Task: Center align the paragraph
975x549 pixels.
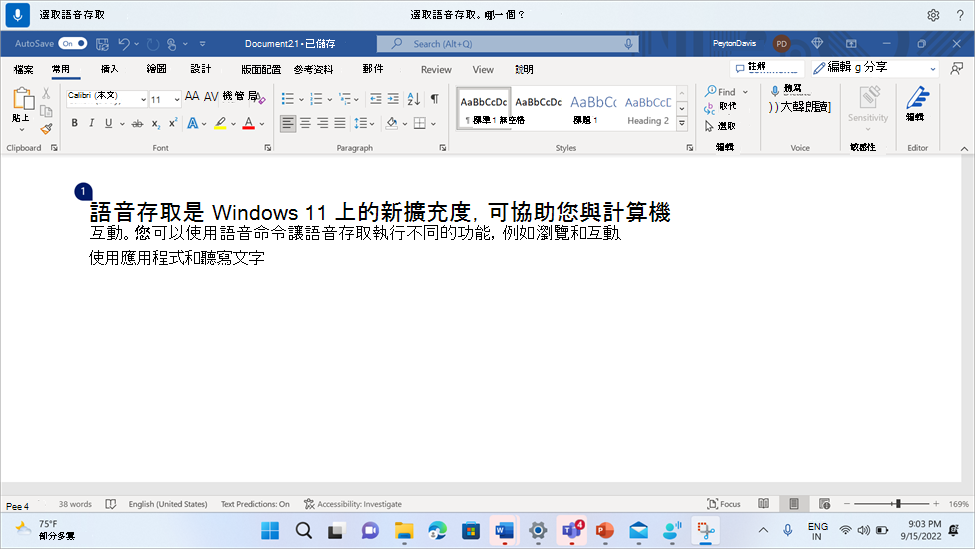Action: pyautogui.click(x=305, y=123)
